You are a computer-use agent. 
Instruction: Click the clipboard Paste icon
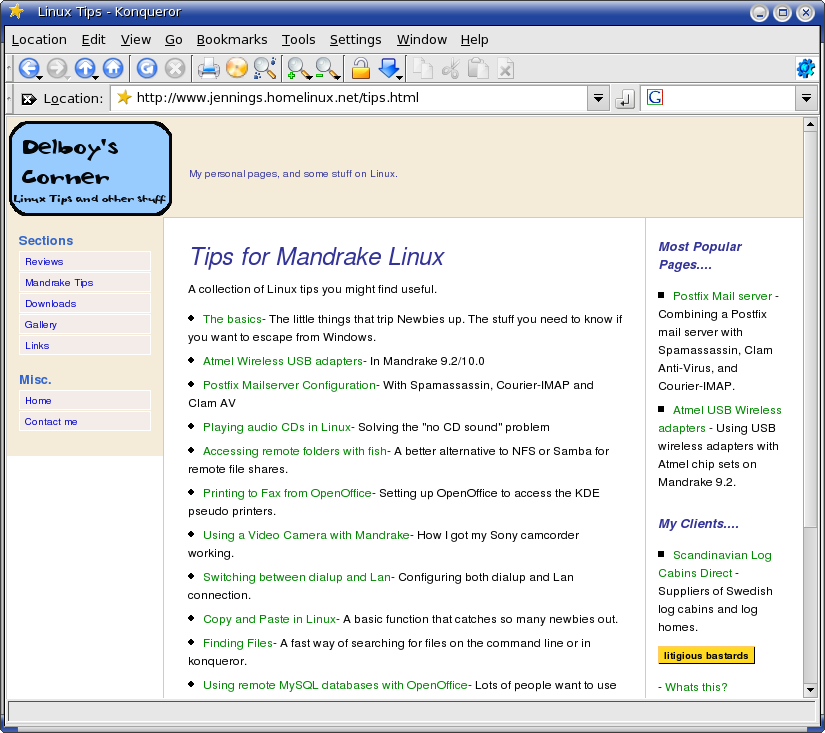click(478, 68)
